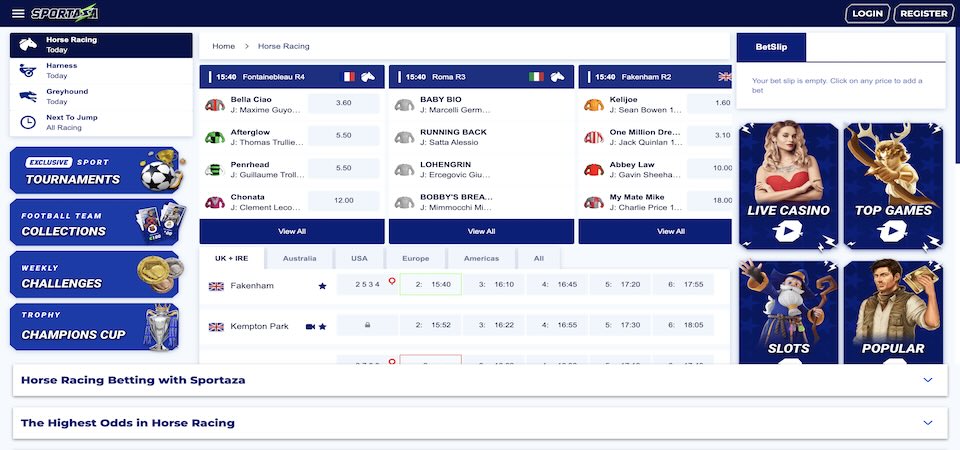Add Abbey Law at 10.00 to bet slip
Screen dimensions: 960x450
coord(710,168)
